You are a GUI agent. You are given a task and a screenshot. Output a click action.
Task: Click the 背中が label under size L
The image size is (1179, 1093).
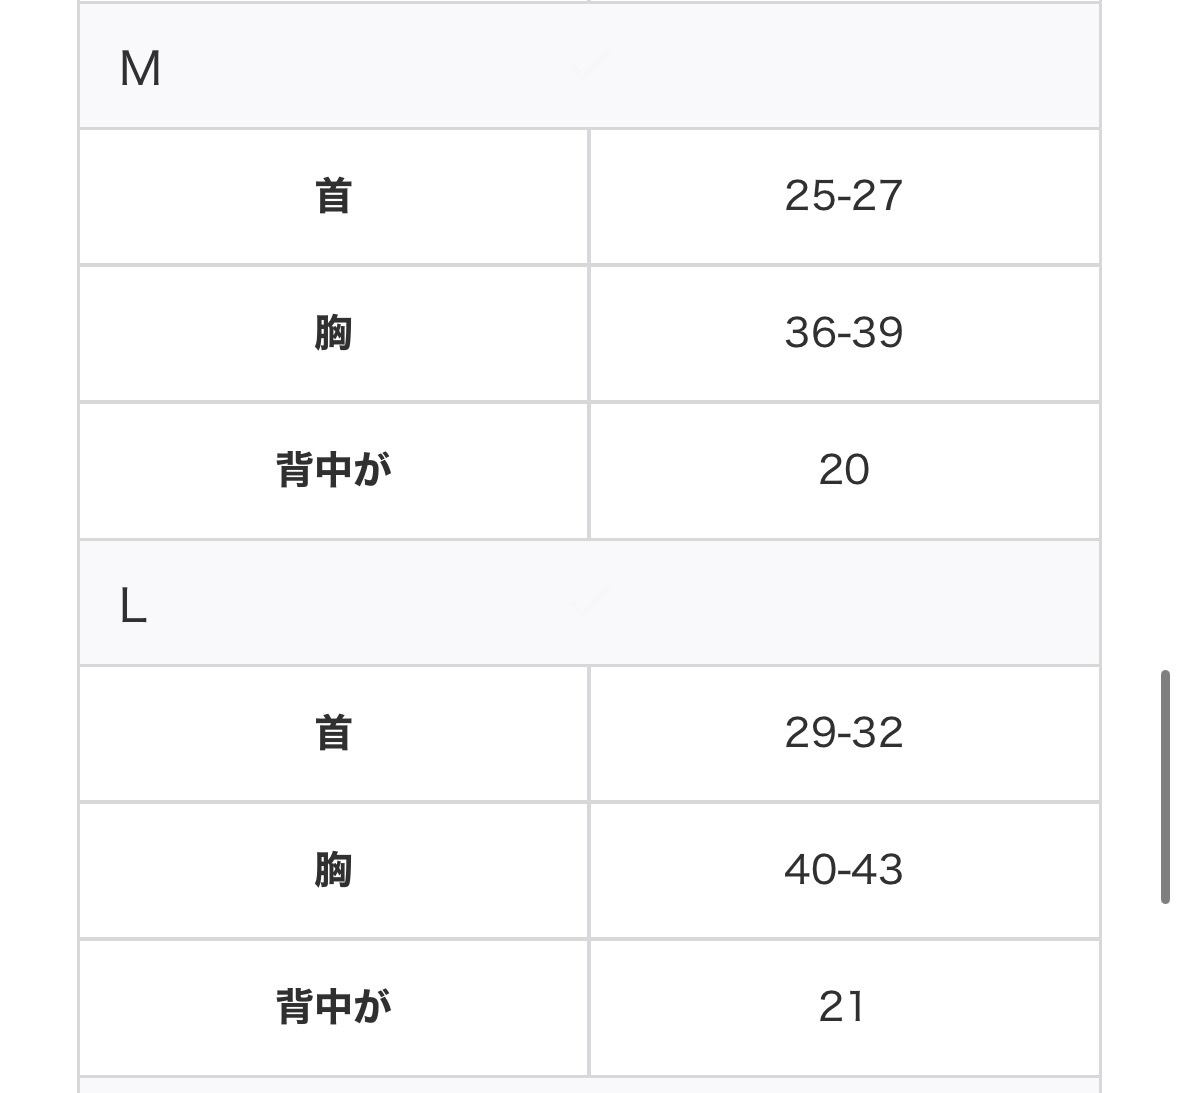click(333, 1007)
